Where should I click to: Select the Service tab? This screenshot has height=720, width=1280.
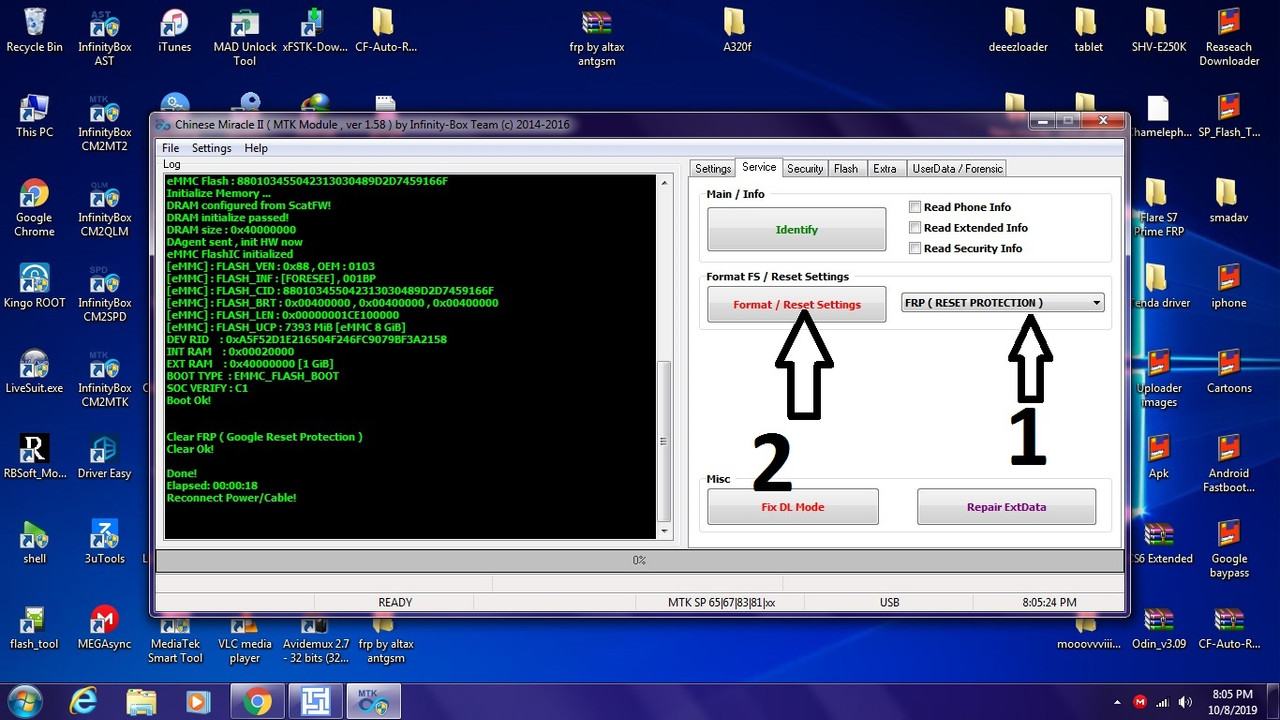pos(759,167)
